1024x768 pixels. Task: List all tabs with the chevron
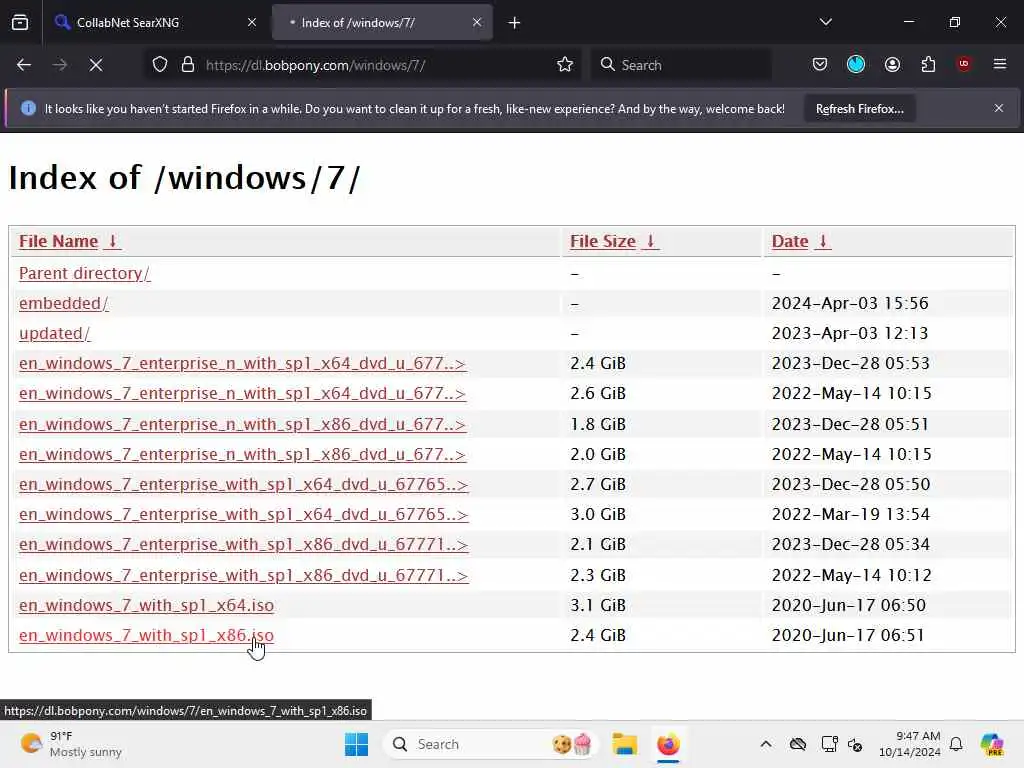(825, 22)
